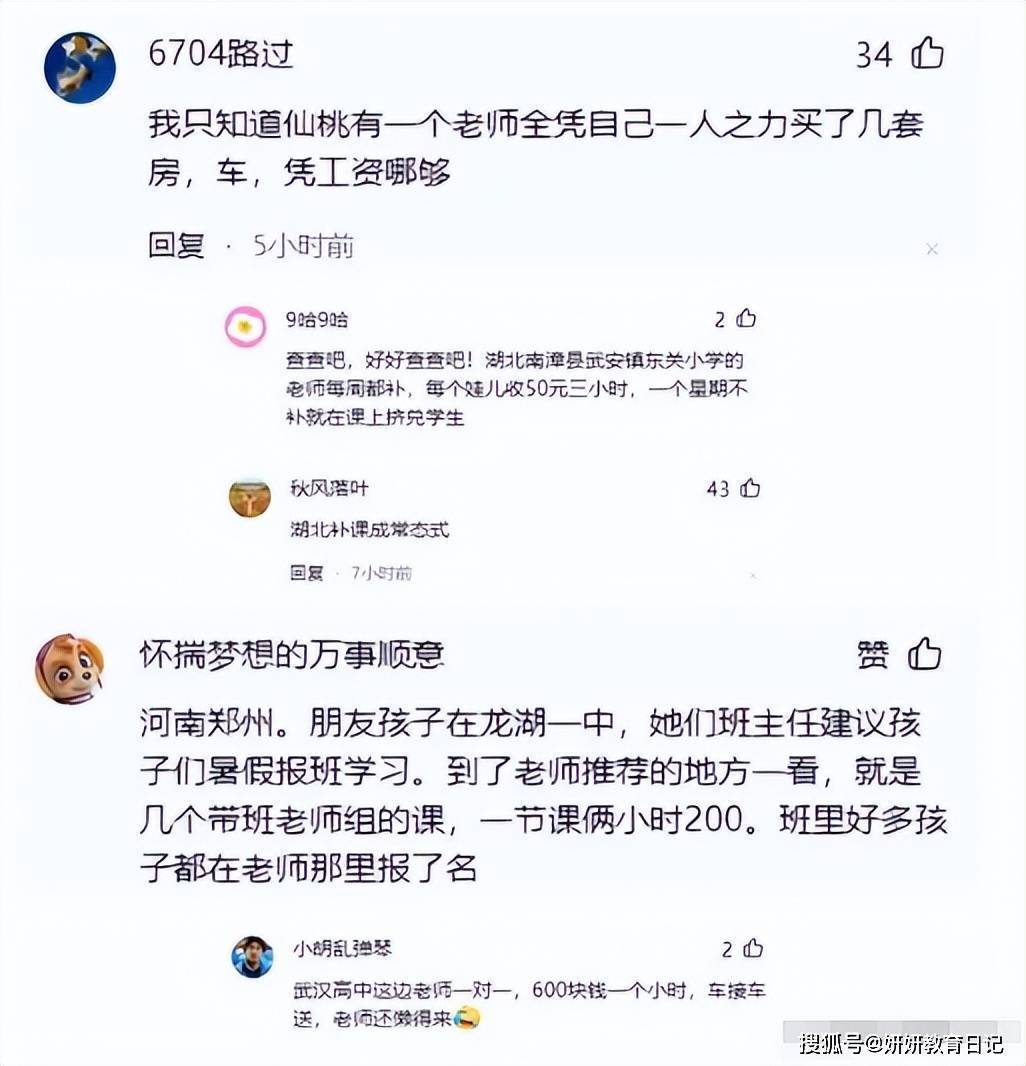The width and height of the screenshot is (1026, 1066).
Task: Open 6704路过's profile avatar
Action: (80, 67)
